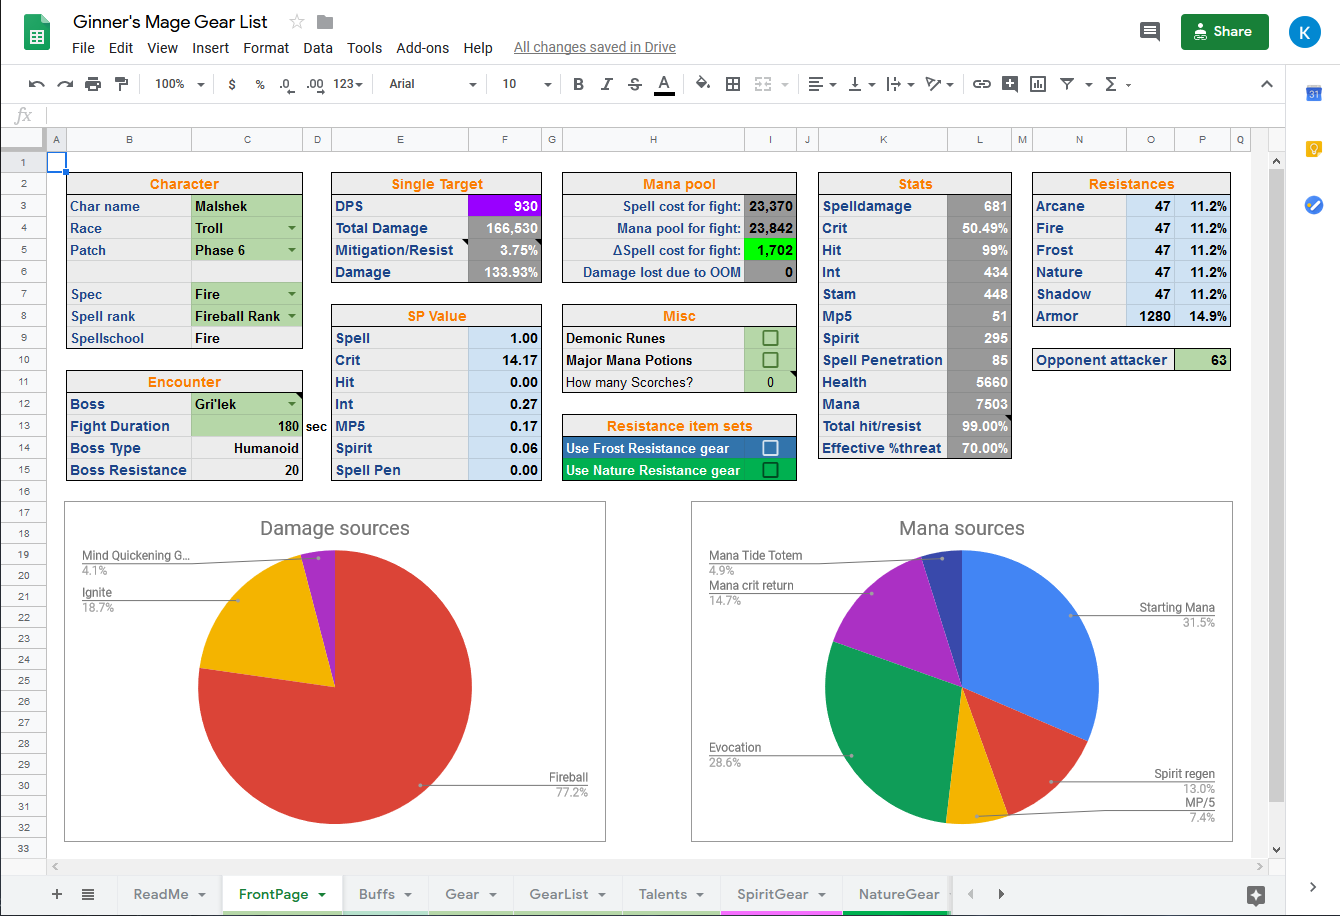Insert a link
The height and width of the screenshot is (916, 1340).
982,84
